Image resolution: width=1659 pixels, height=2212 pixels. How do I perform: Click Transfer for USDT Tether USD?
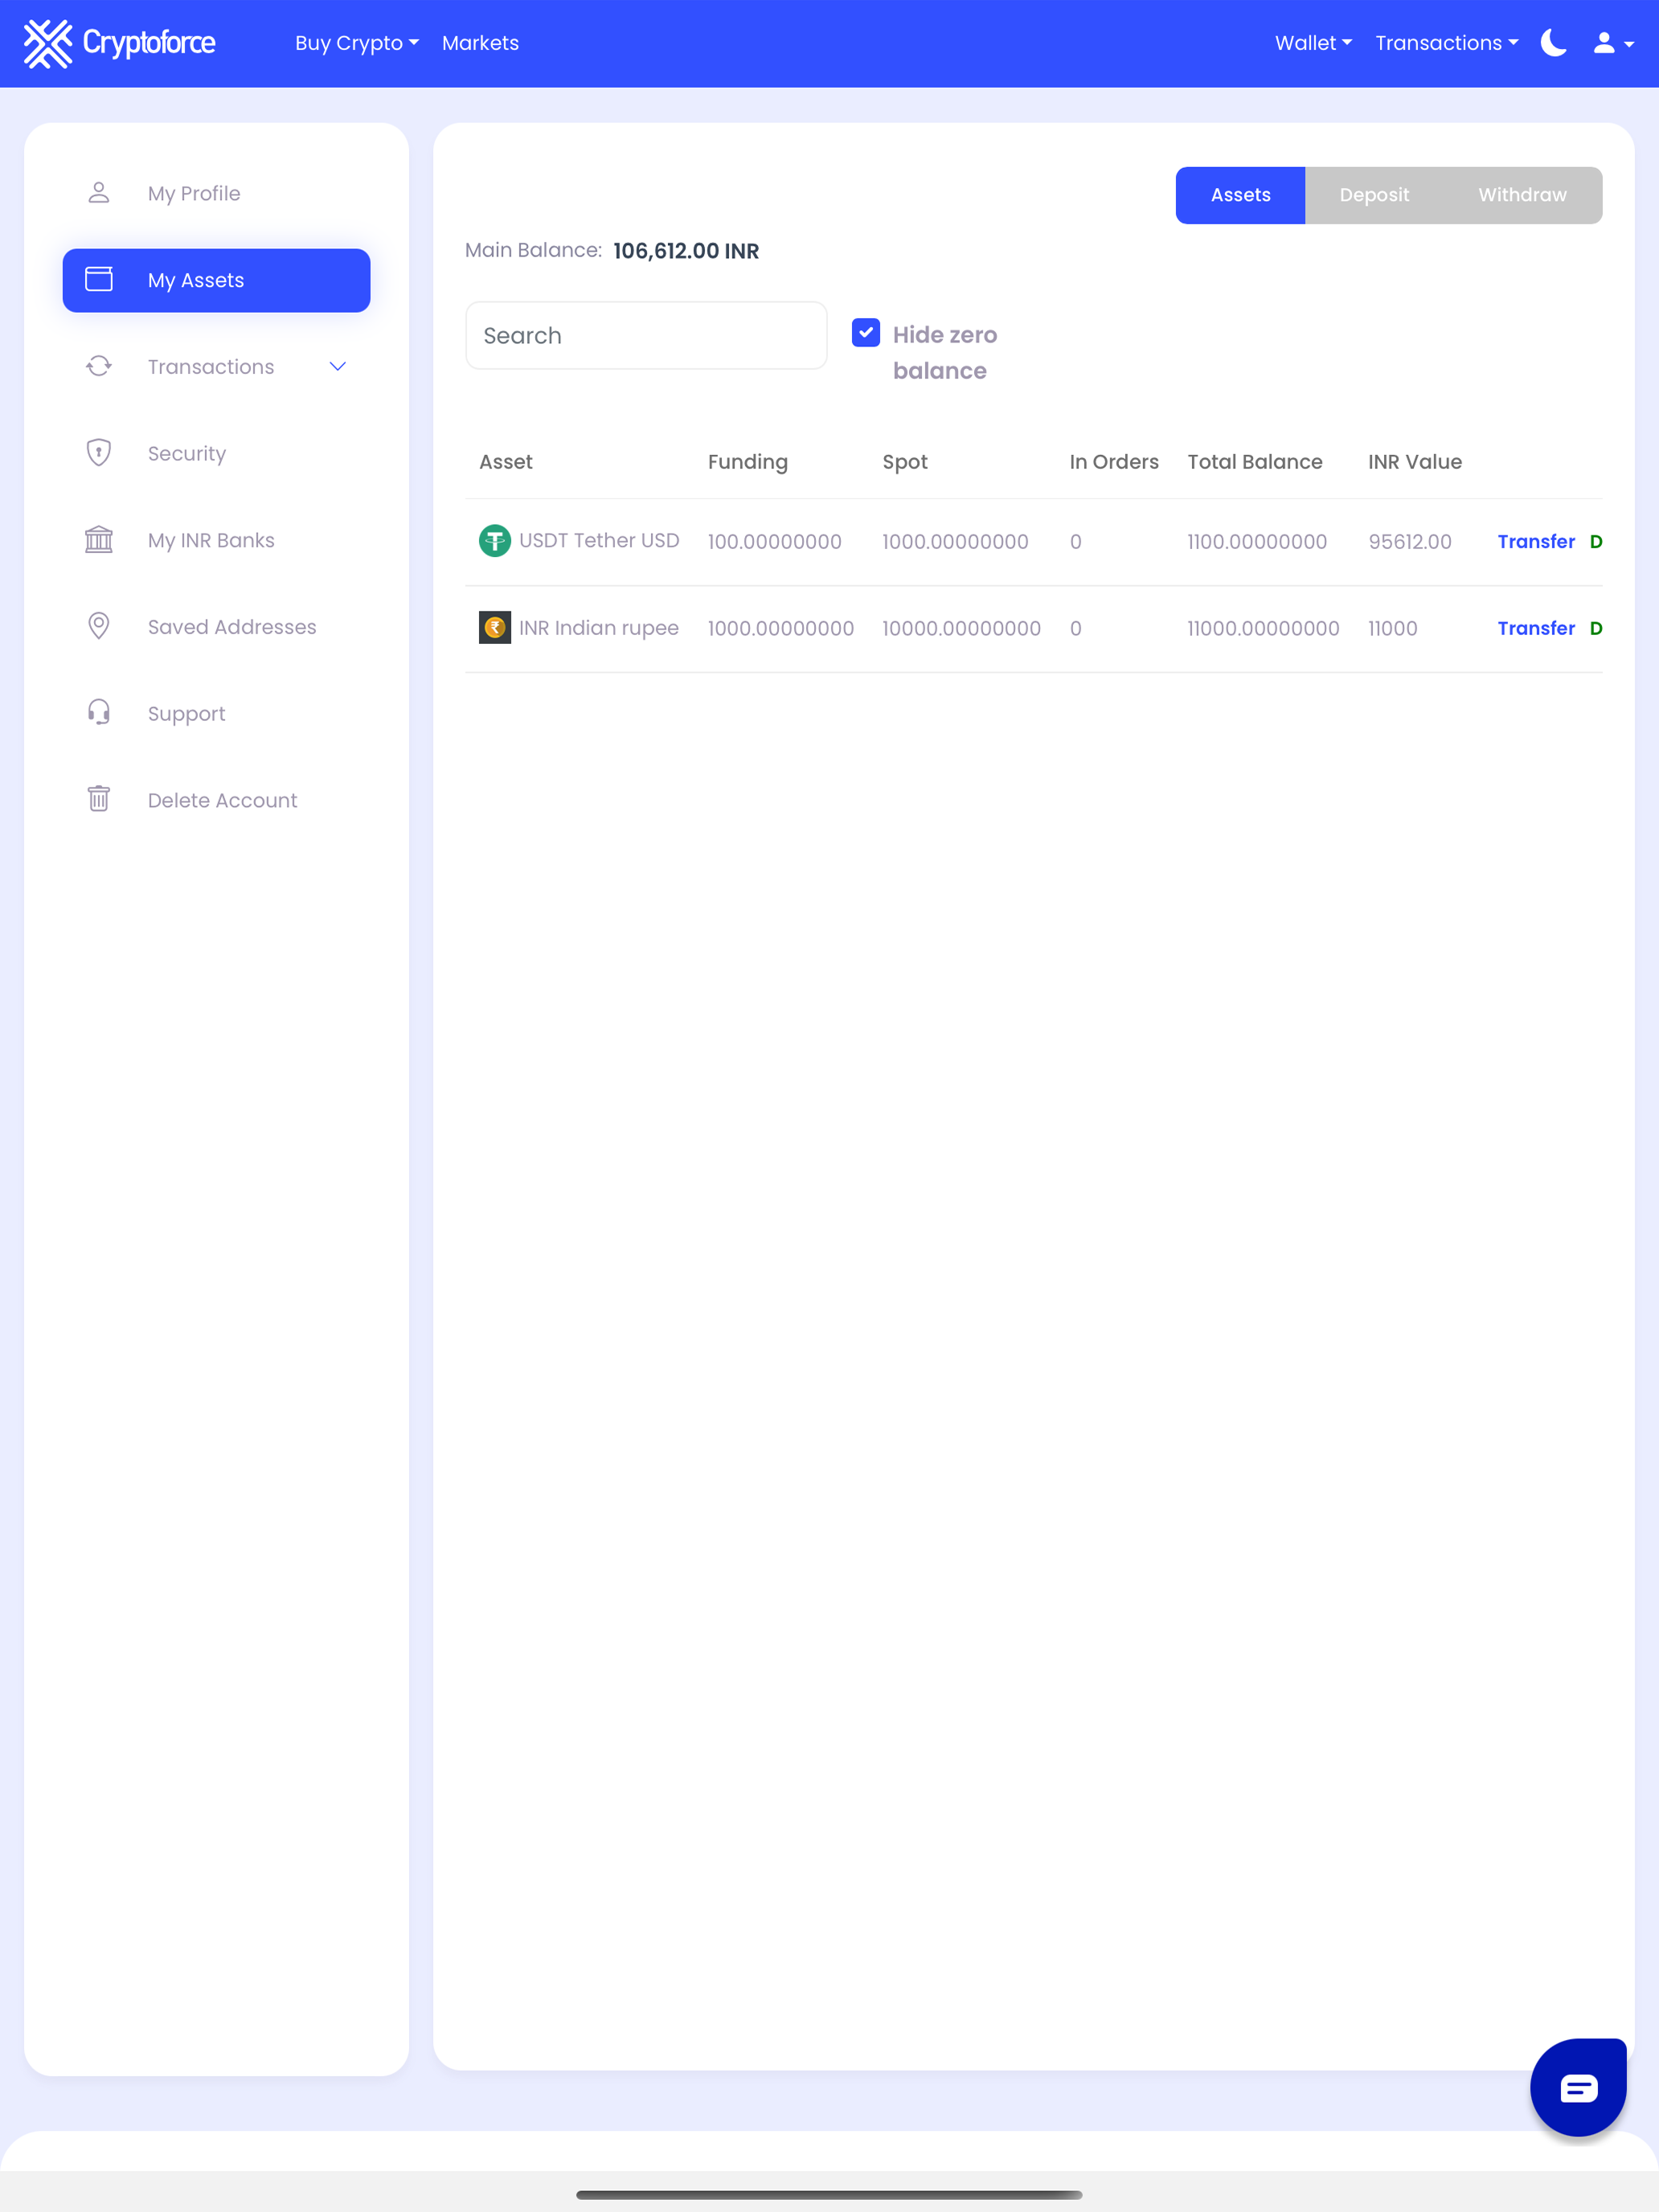(1536, 541)
